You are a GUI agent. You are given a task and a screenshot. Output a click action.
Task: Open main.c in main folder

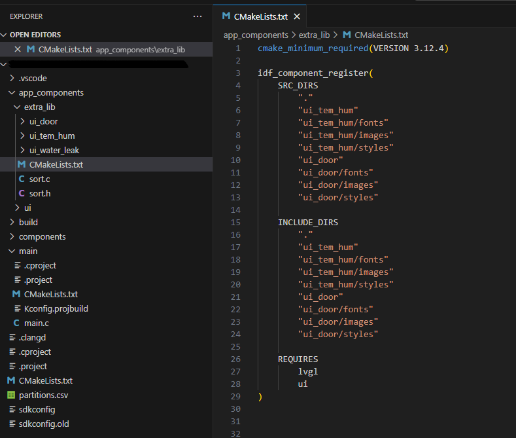pyautogui.click(x=36, y=323)
